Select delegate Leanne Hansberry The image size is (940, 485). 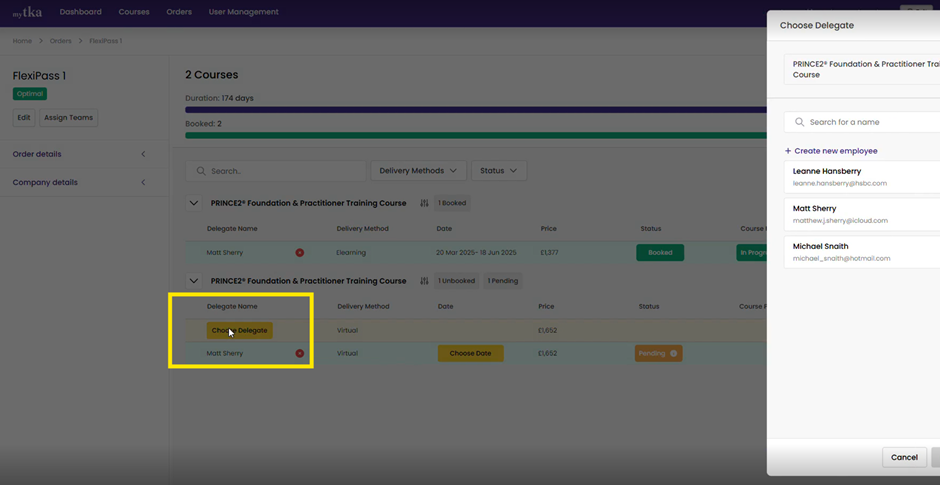pyautogui.click(x=861, y=177)
